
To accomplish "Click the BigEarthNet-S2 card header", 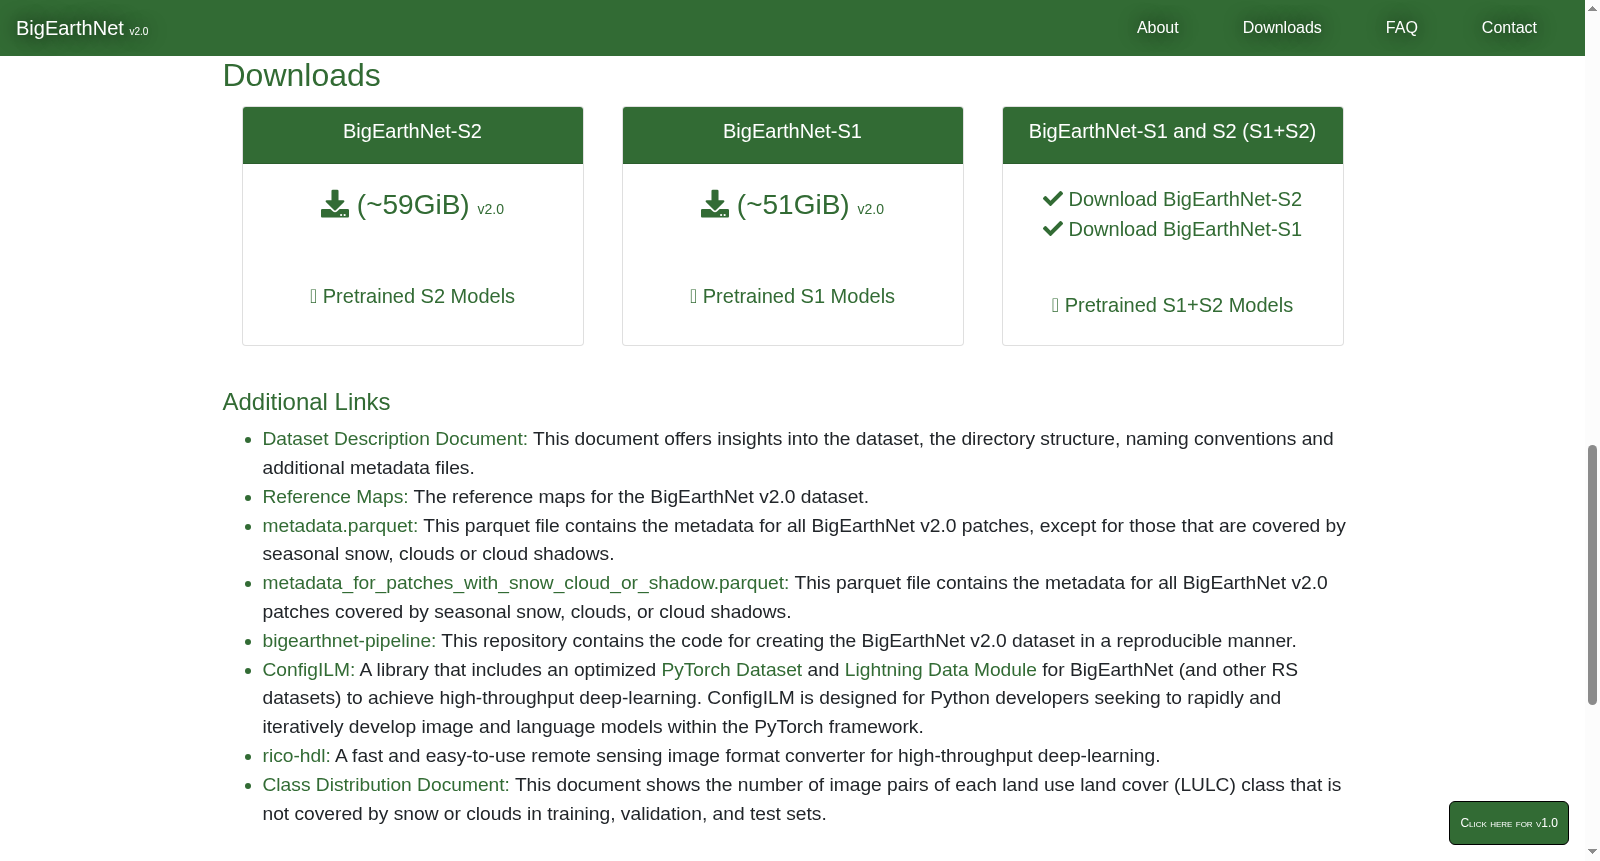I will [413, 135].
